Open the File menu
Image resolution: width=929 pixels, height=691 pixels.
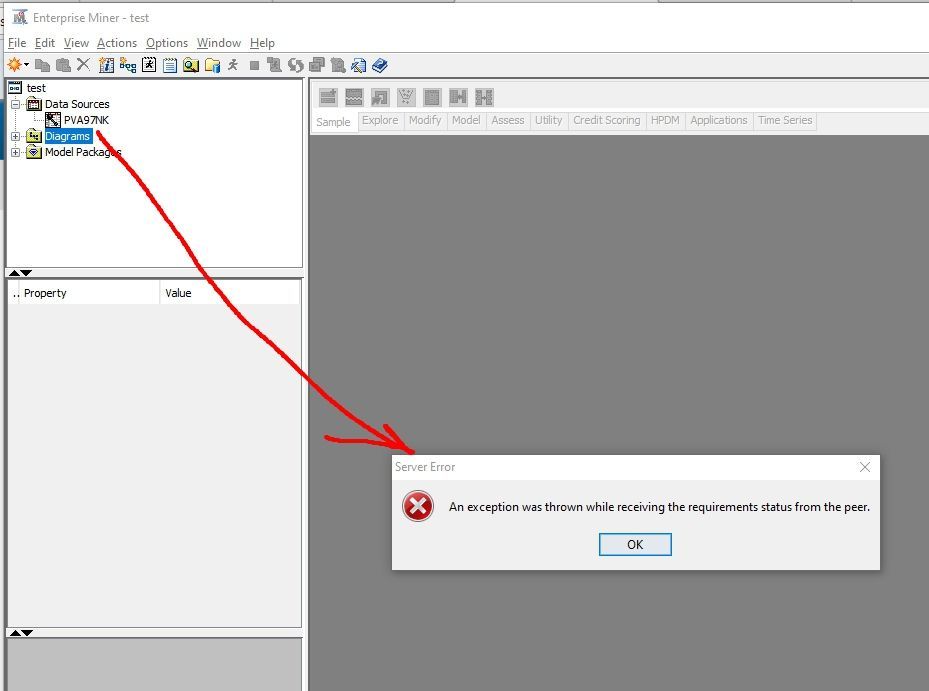(x=17, y=43)
